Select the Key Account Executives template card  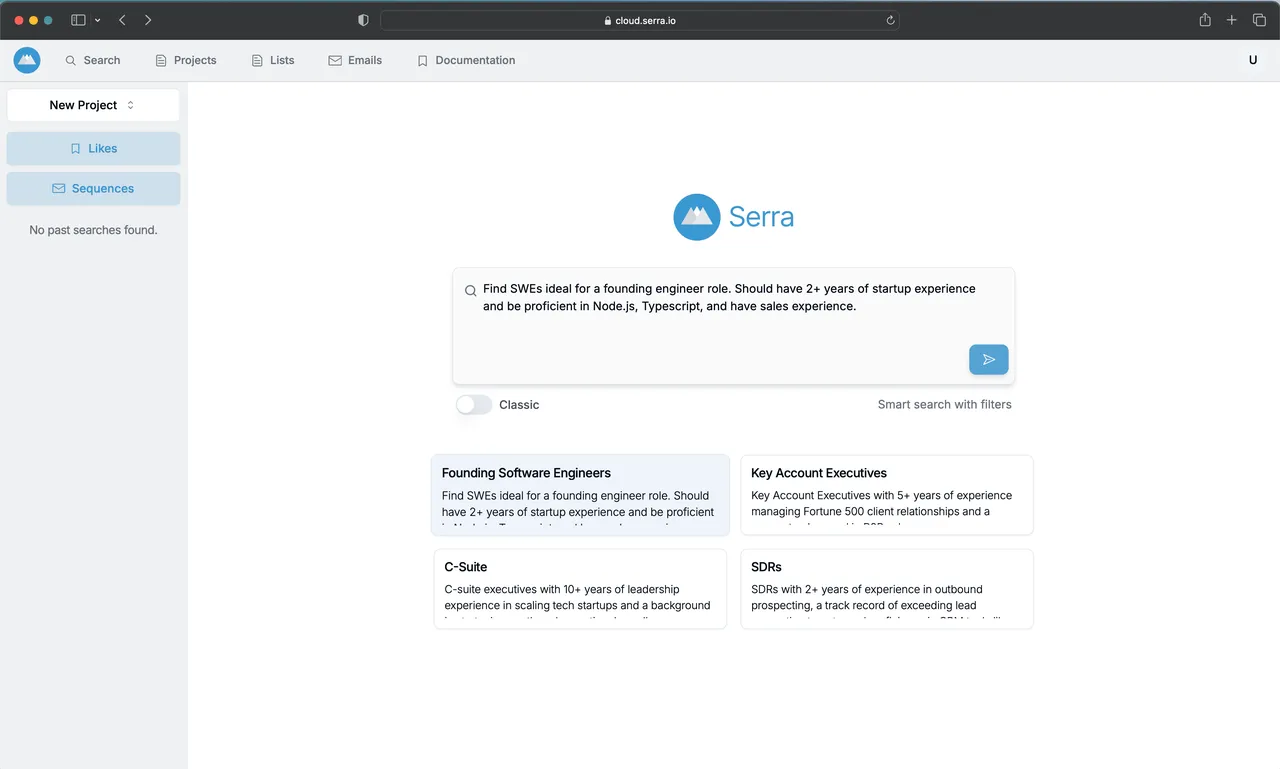[887, 495]
